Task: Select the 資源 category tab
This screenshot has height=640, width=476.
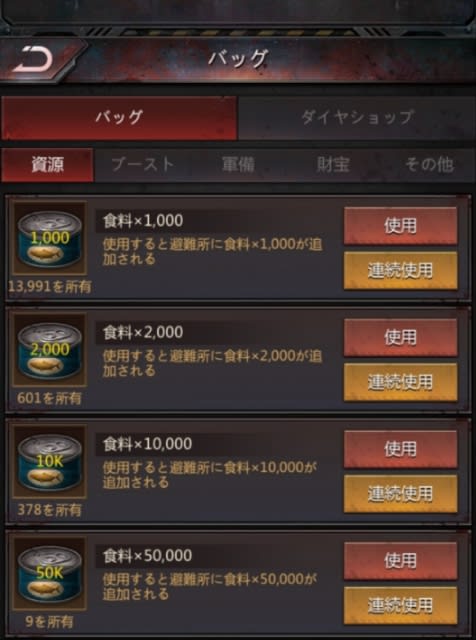Action: tap(47, 165)
